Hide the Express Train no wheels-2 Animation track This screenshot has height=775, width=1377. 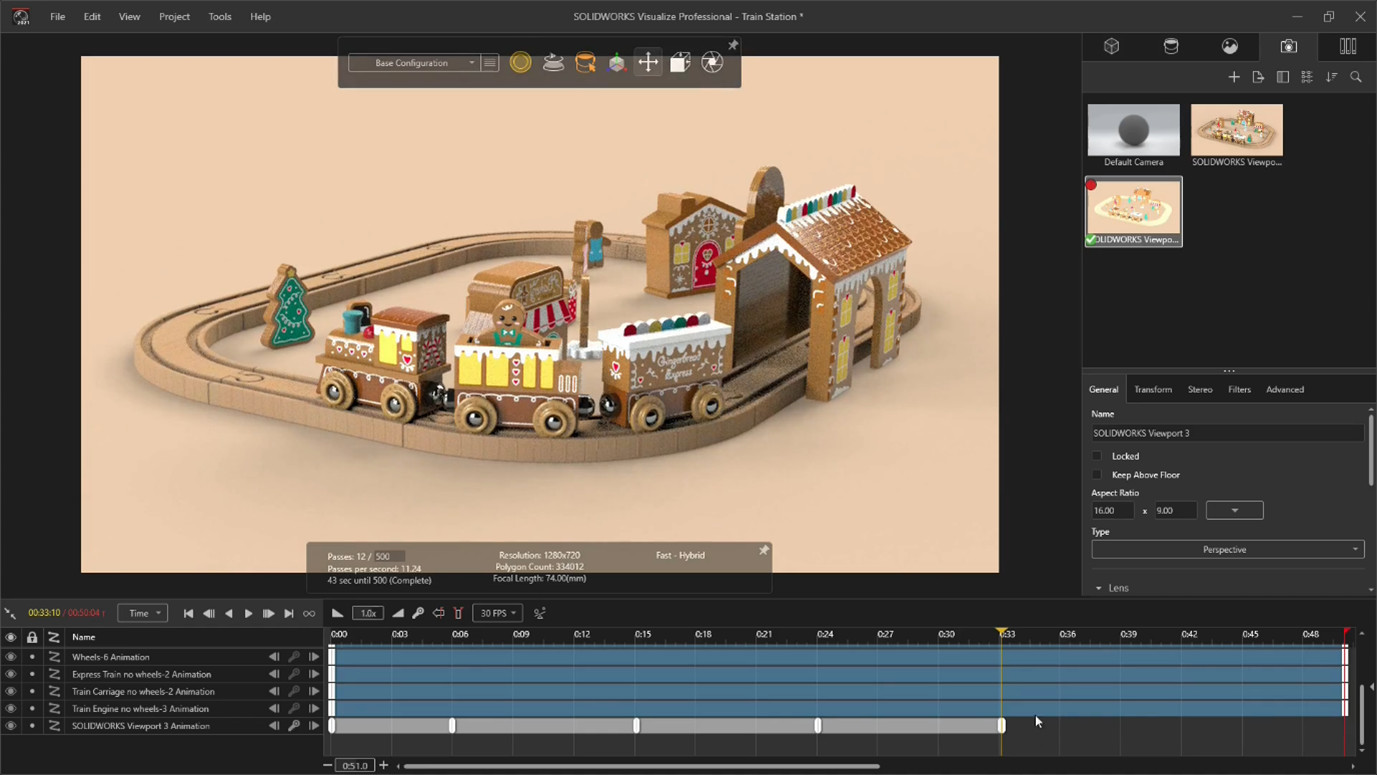[10, 674]
